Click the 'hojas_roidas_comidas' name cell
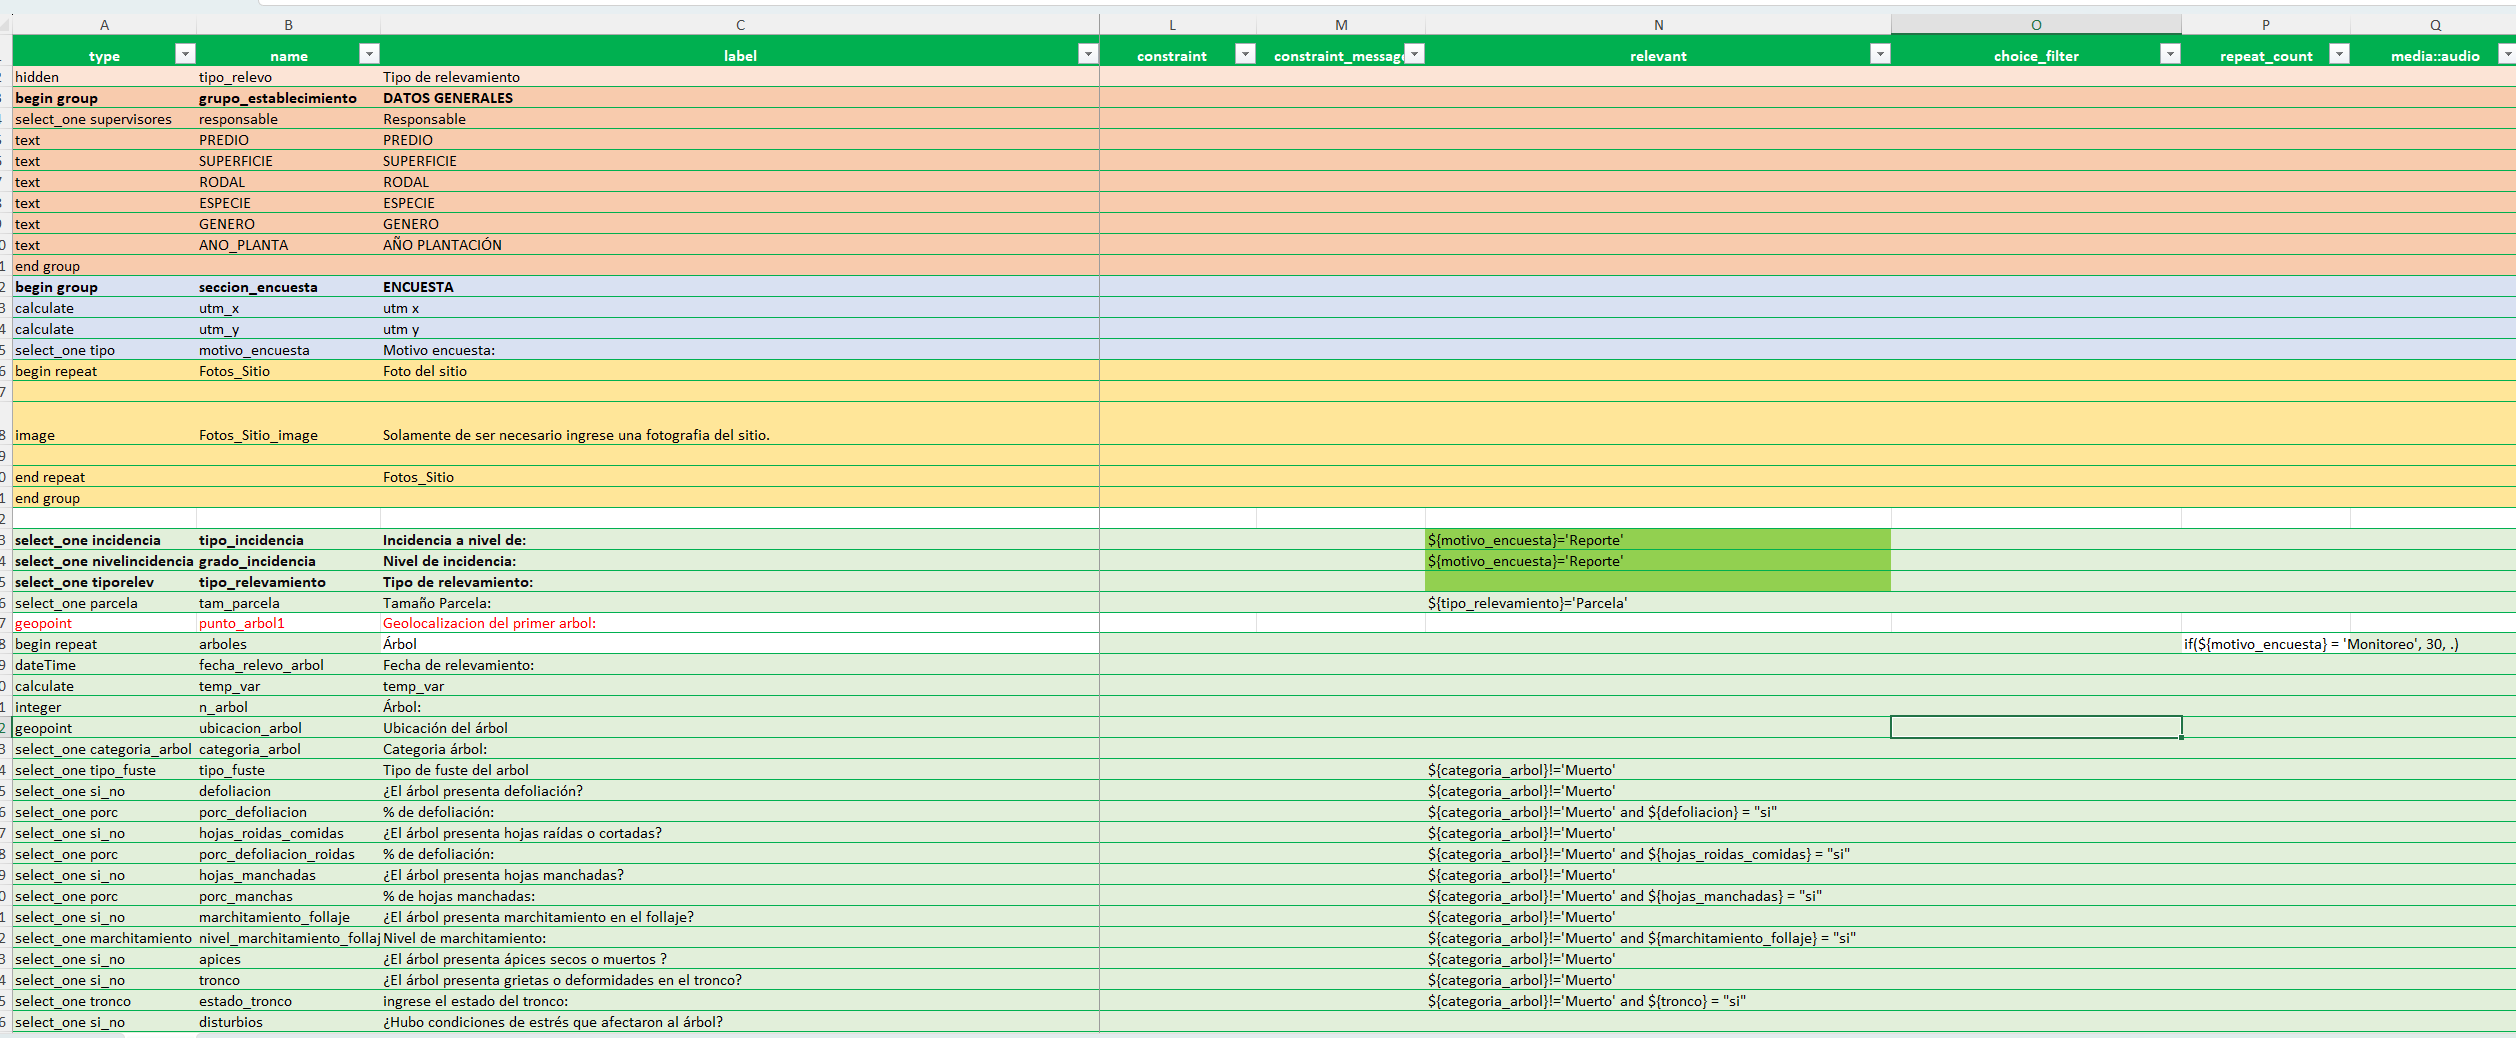 click(288, 833)
